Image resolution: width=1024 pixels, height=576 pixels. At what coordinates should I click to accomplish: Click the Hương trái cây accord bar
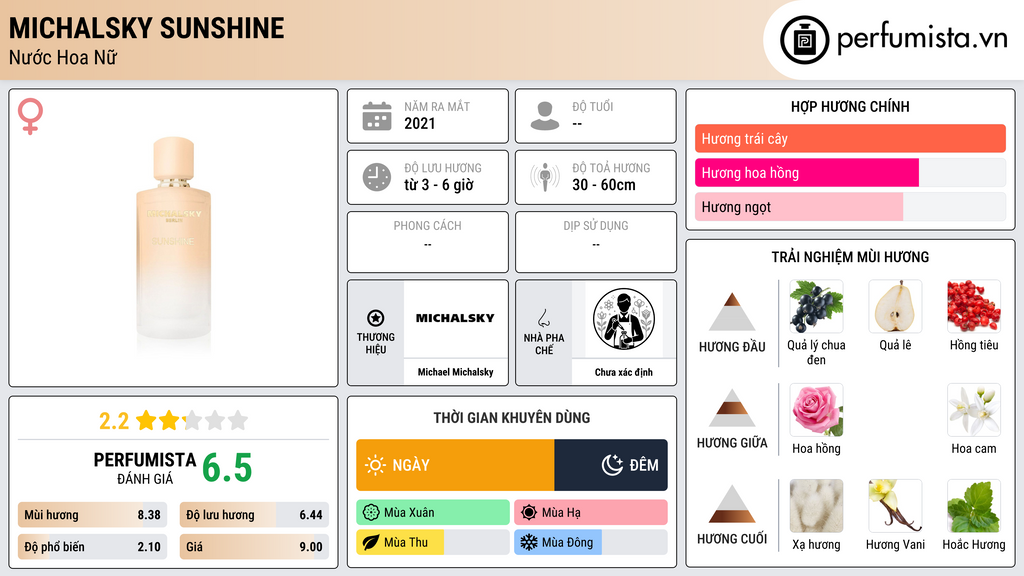pyautogui.click(x=850, y=138)
